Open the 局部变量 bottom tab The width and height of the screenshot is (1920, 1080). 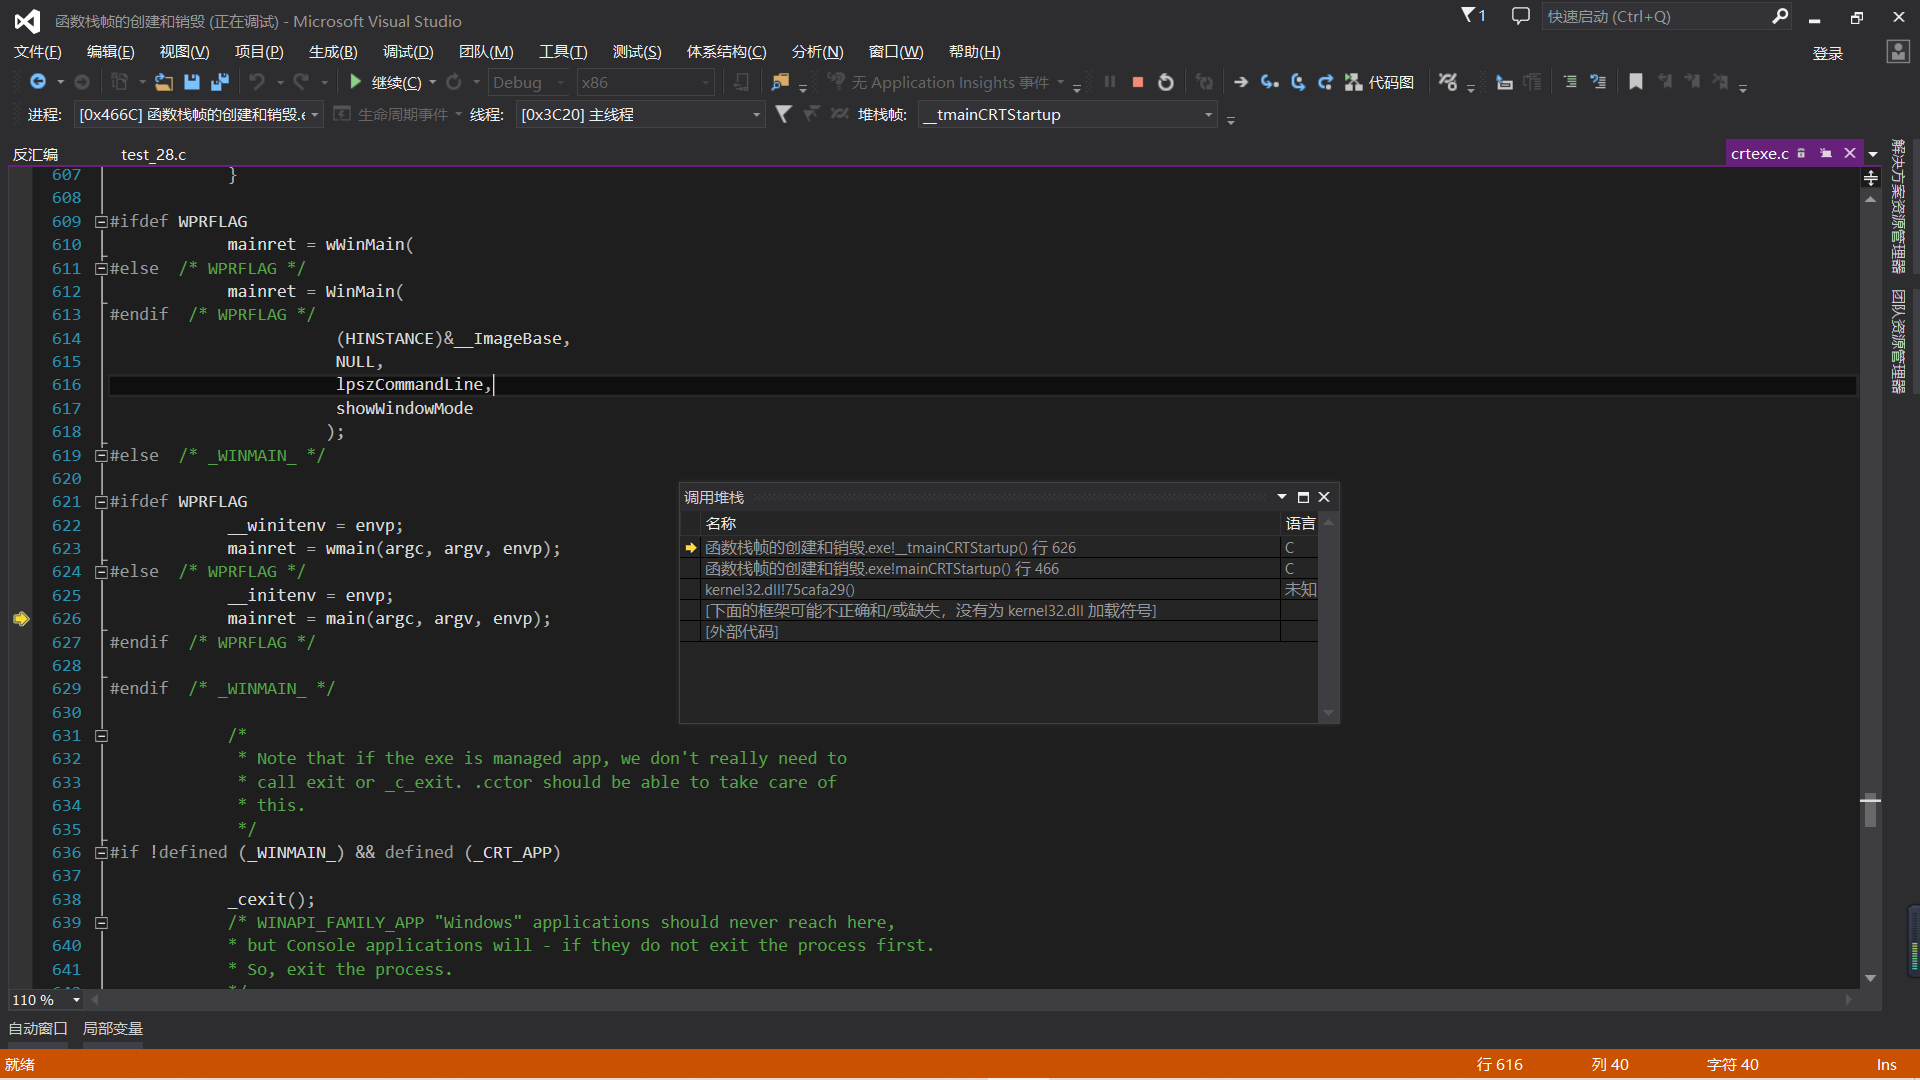coord(112,1029)
